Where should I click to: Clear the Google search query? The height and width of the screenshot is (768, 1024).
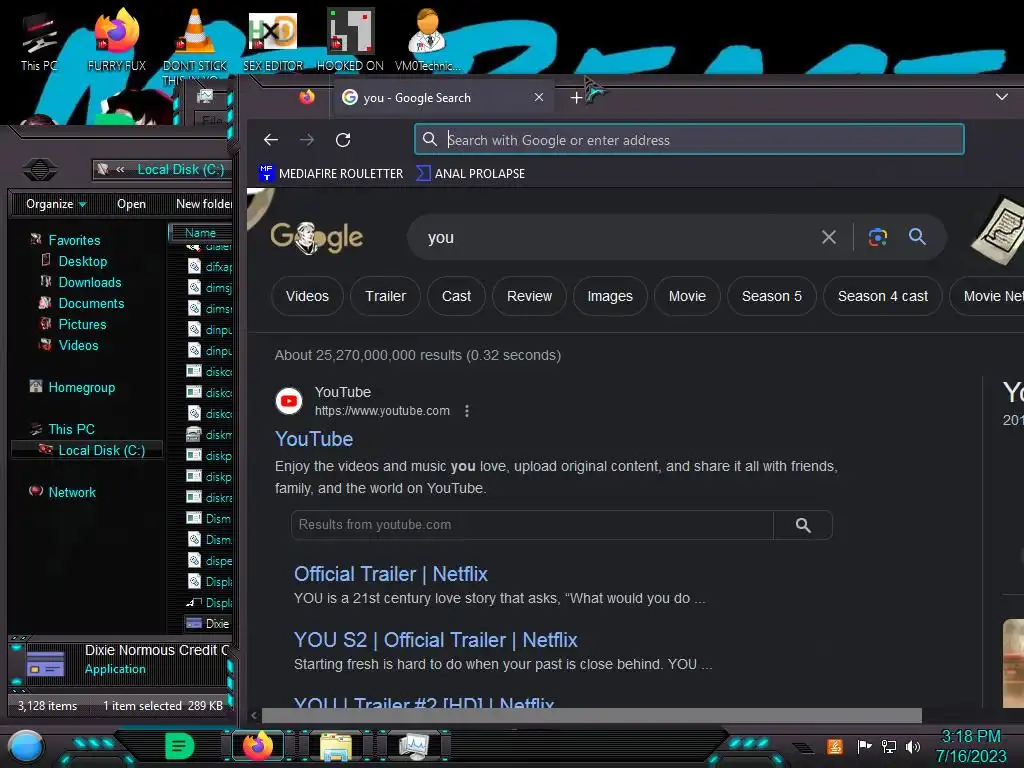[829, 238]
